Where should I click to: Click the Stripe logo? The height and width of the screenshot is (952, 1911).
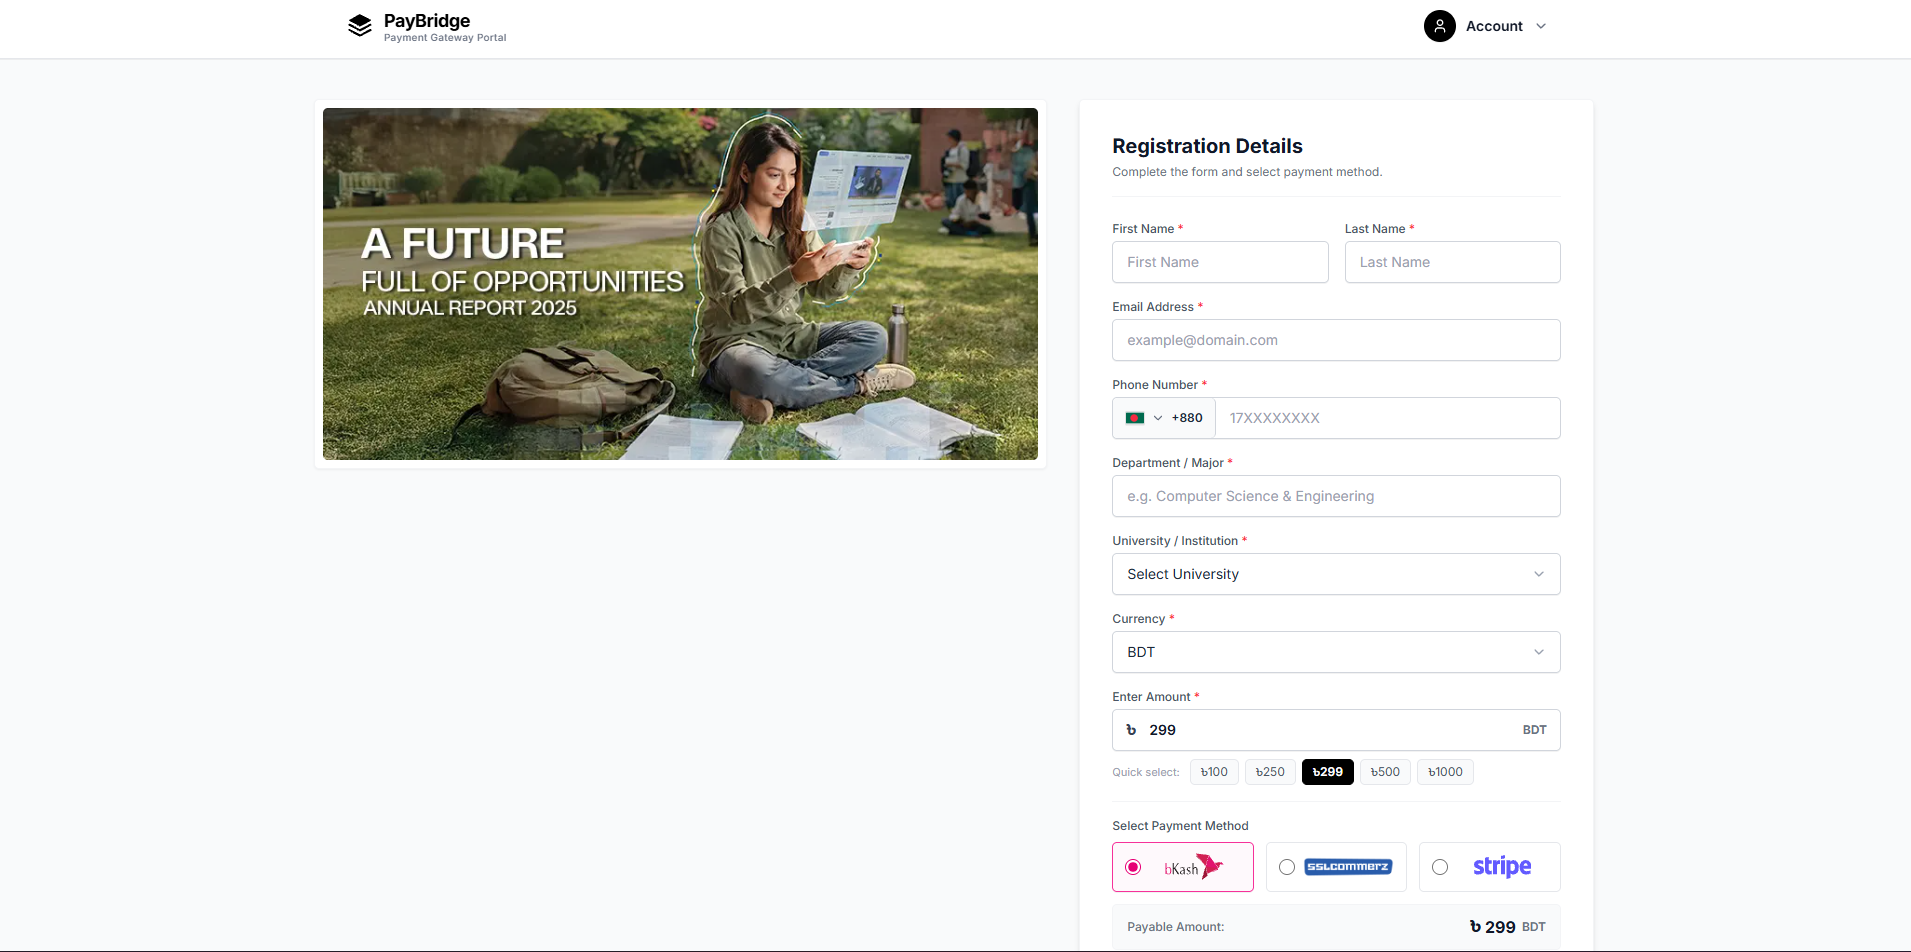point(1502,866)
